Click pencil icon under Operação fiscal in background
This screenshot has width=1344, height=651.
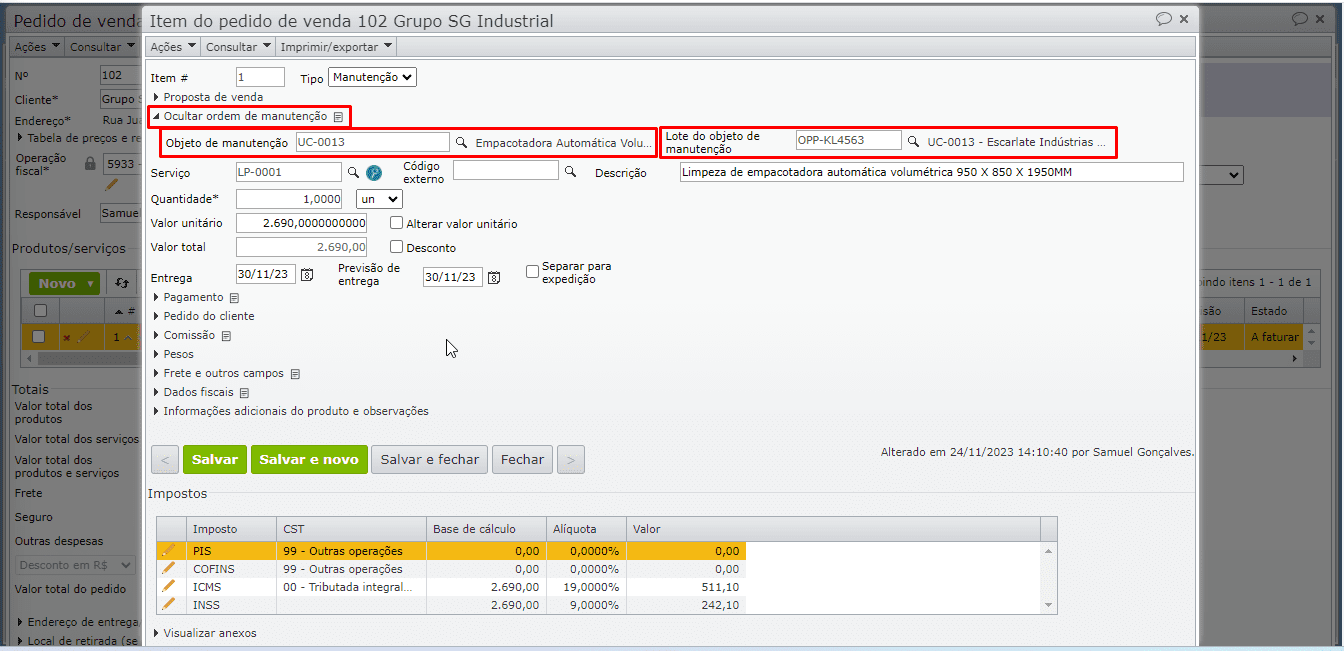point(112,184)
